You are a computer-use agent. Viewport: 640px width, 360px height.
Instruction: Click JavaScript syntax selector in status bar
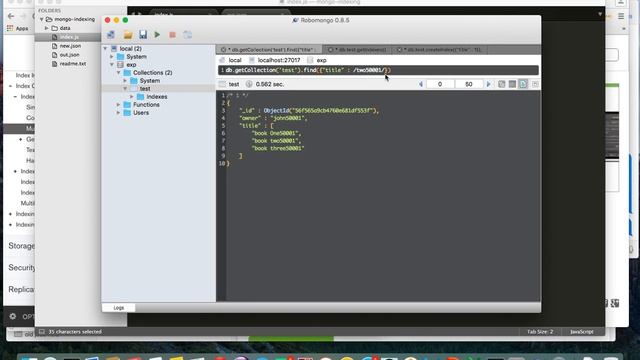[582, 332]
